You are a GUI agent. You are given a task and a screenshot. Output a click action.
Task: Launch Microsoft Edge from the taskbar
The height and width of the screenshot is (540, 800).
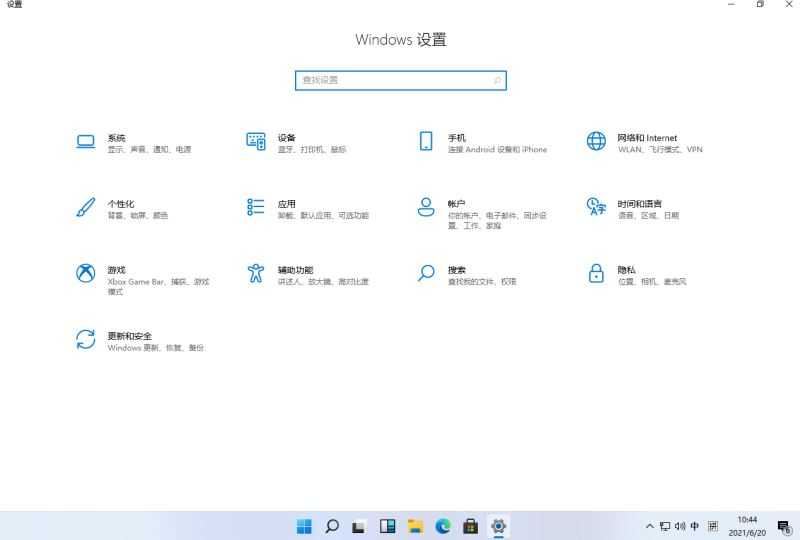(443, 526)
